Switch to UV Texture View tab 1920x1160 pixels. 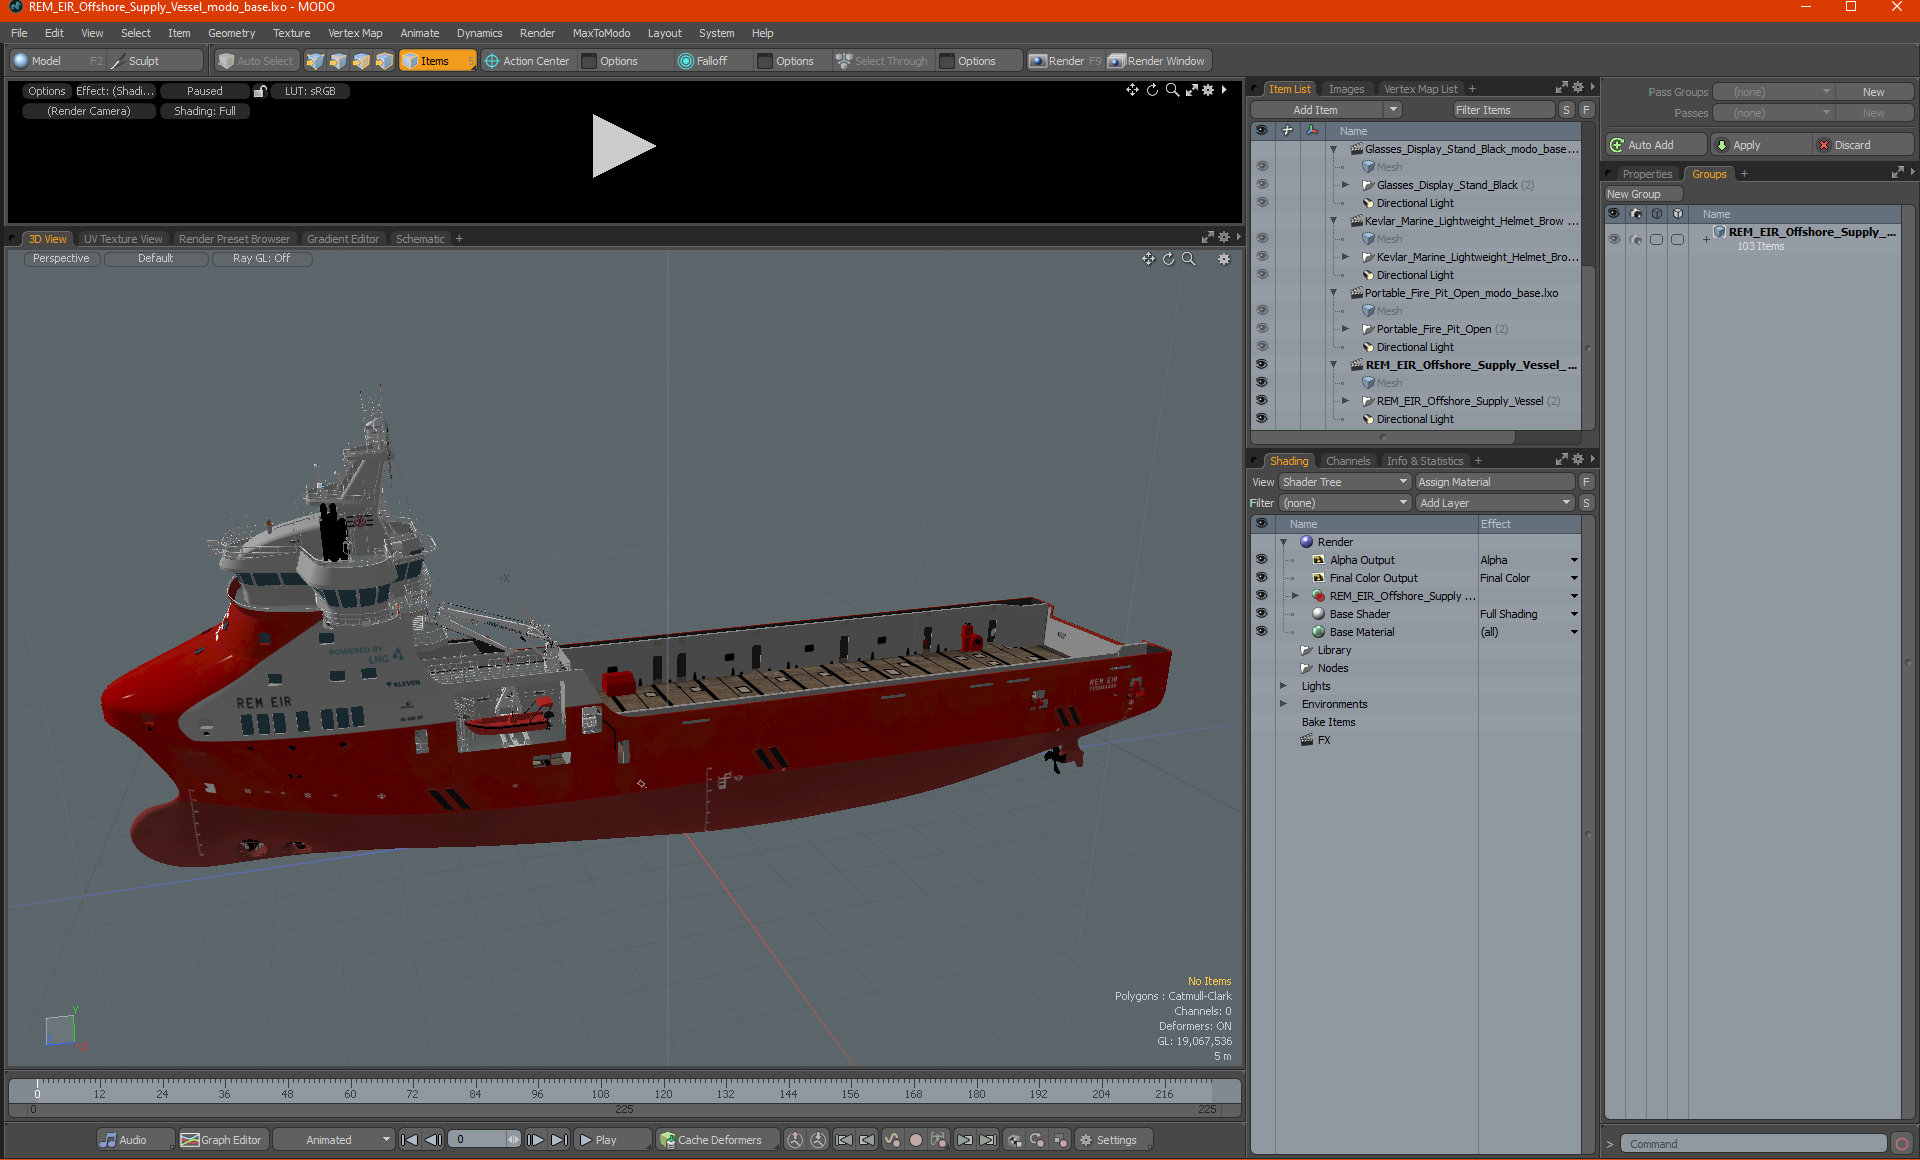pyautogui.click(x=122, y=239)
